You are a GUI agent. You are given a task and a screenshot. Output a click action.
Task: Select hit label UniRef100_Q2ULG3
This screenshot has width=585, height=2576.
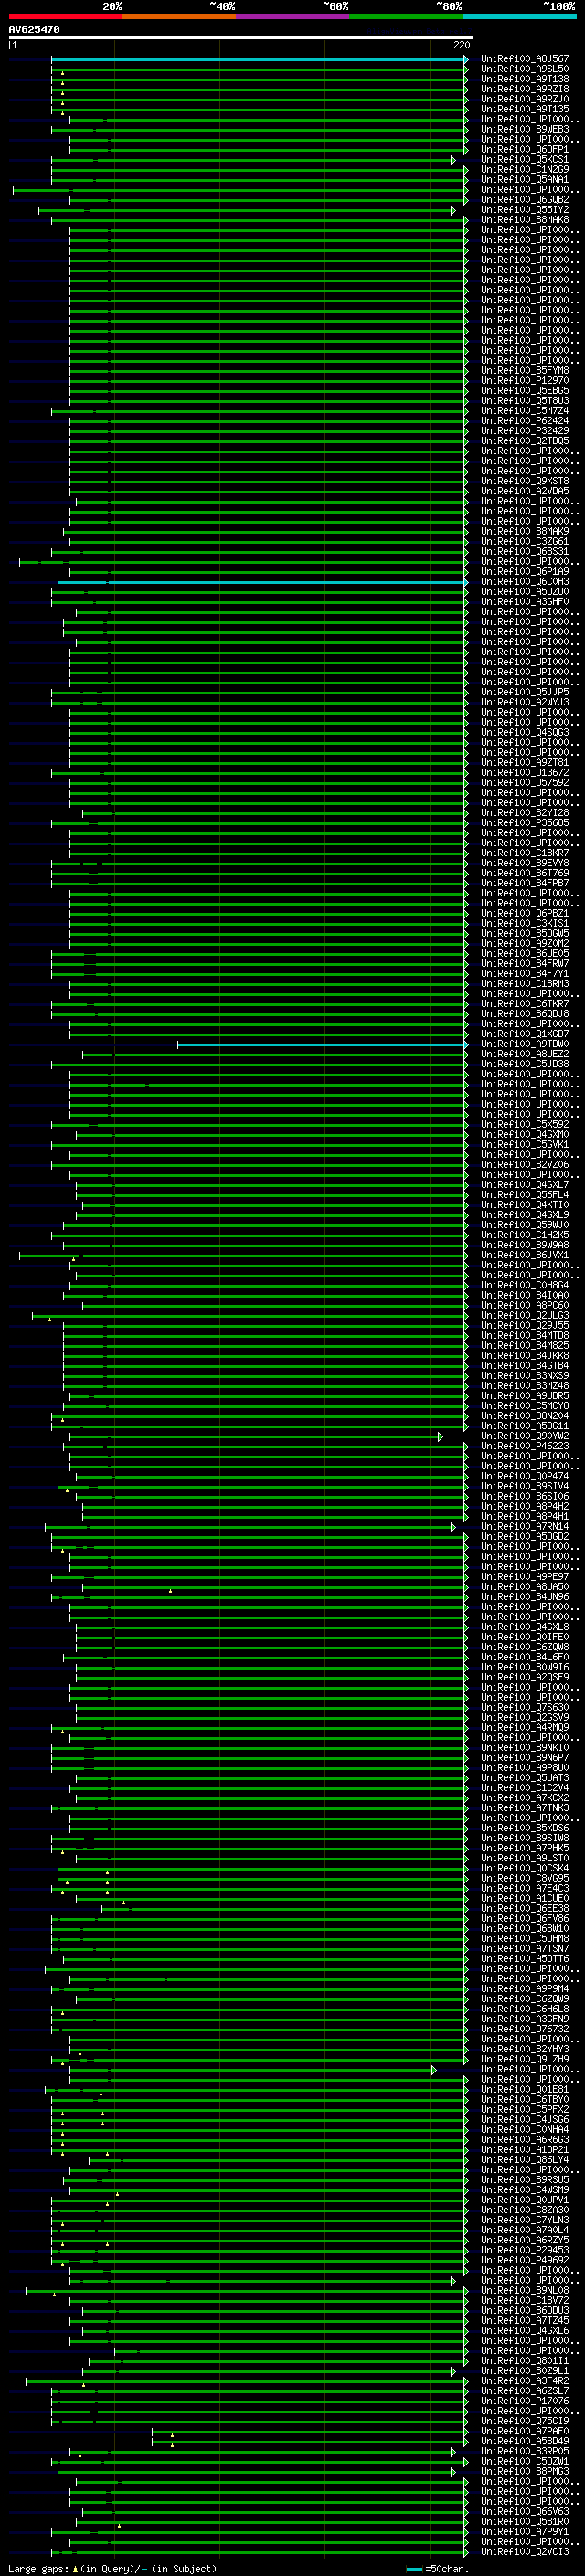click(524, 1316)
